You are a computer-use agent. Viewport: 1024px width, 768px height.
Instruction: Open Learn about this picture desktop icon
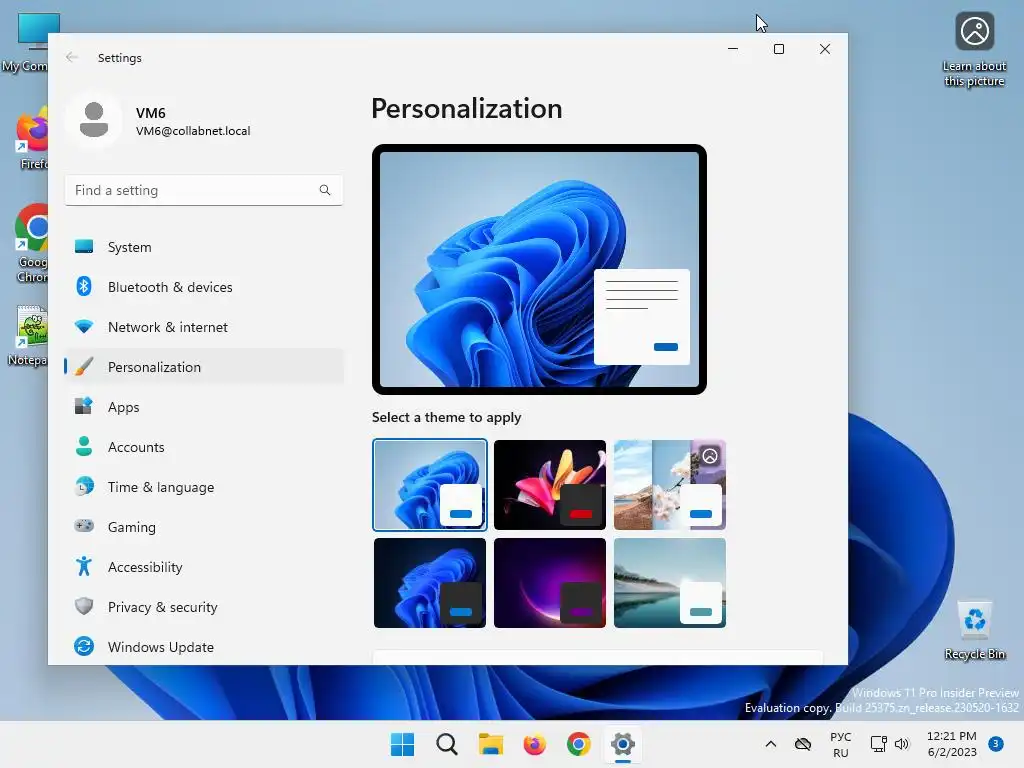click(974, 50)
